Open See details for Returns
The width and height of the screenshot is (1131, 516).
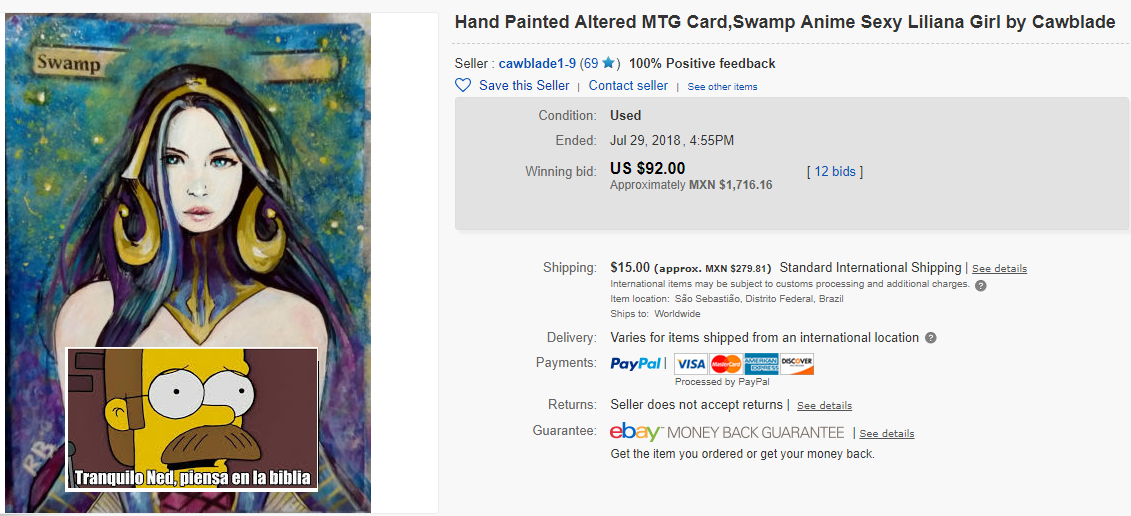[824, 406]
